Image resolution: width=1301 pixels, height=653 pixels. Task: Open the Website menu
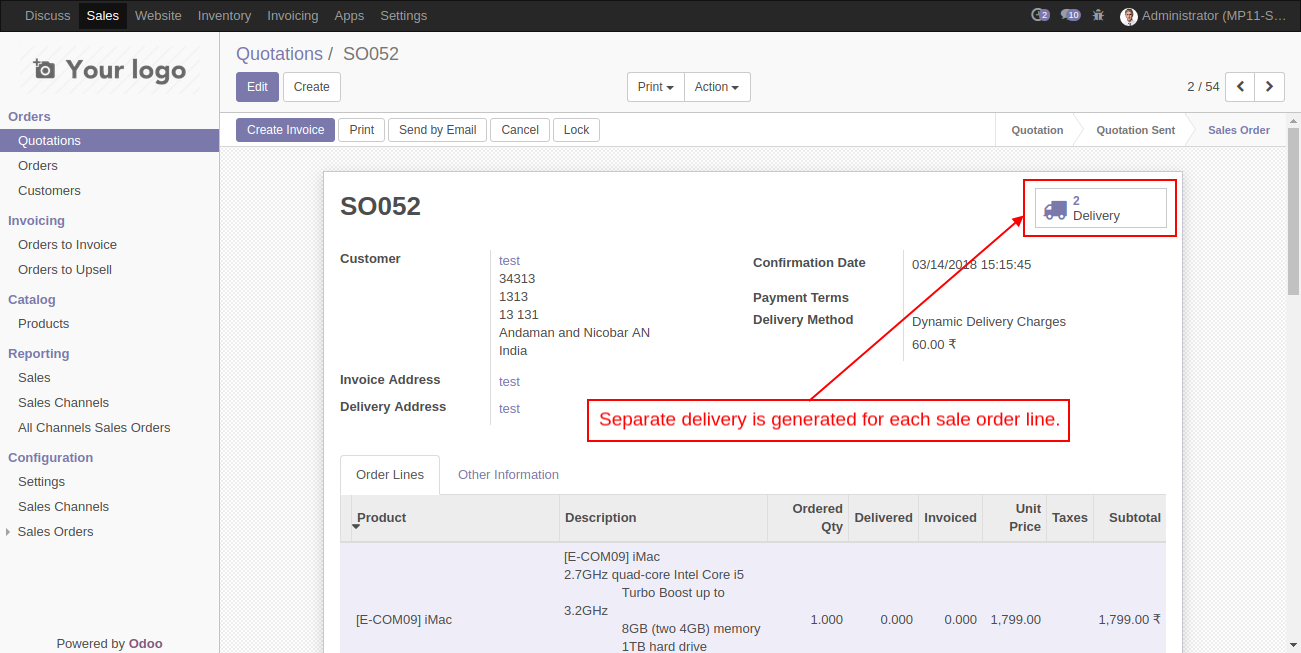pyautogui.click(x=158, y=16)
